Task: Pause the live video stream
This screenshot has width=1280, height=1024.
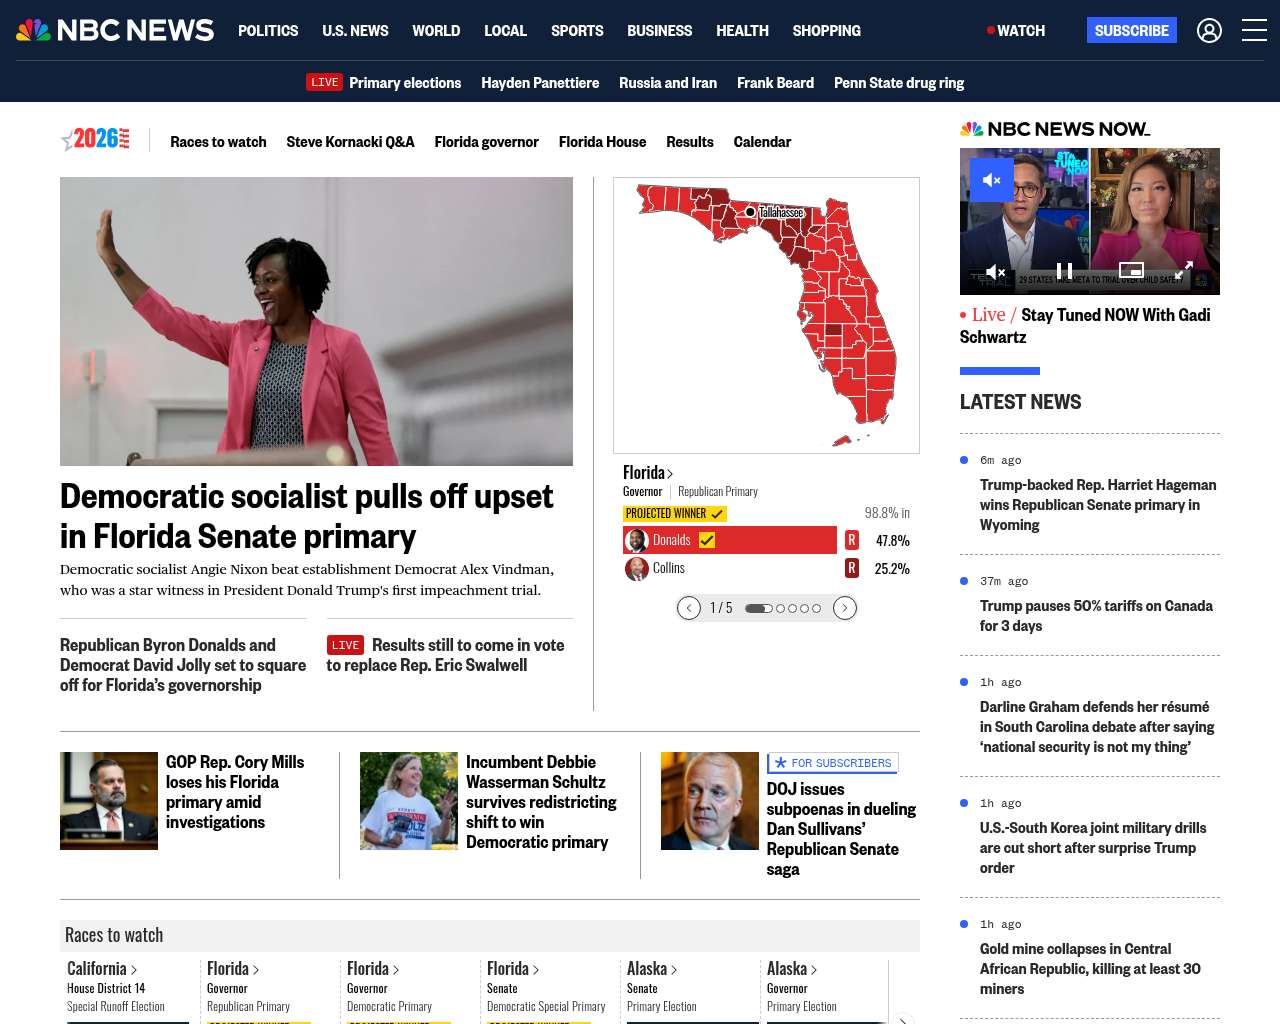Action: click(1065, 271)
